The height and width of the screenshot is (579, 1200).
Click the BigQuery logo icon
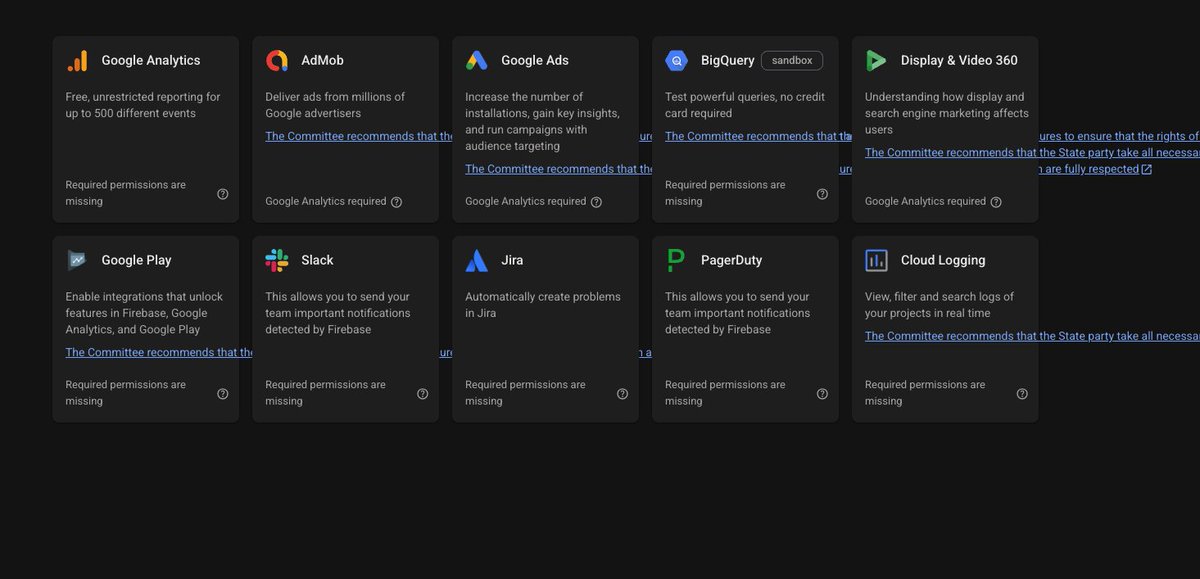coord(677,60)
